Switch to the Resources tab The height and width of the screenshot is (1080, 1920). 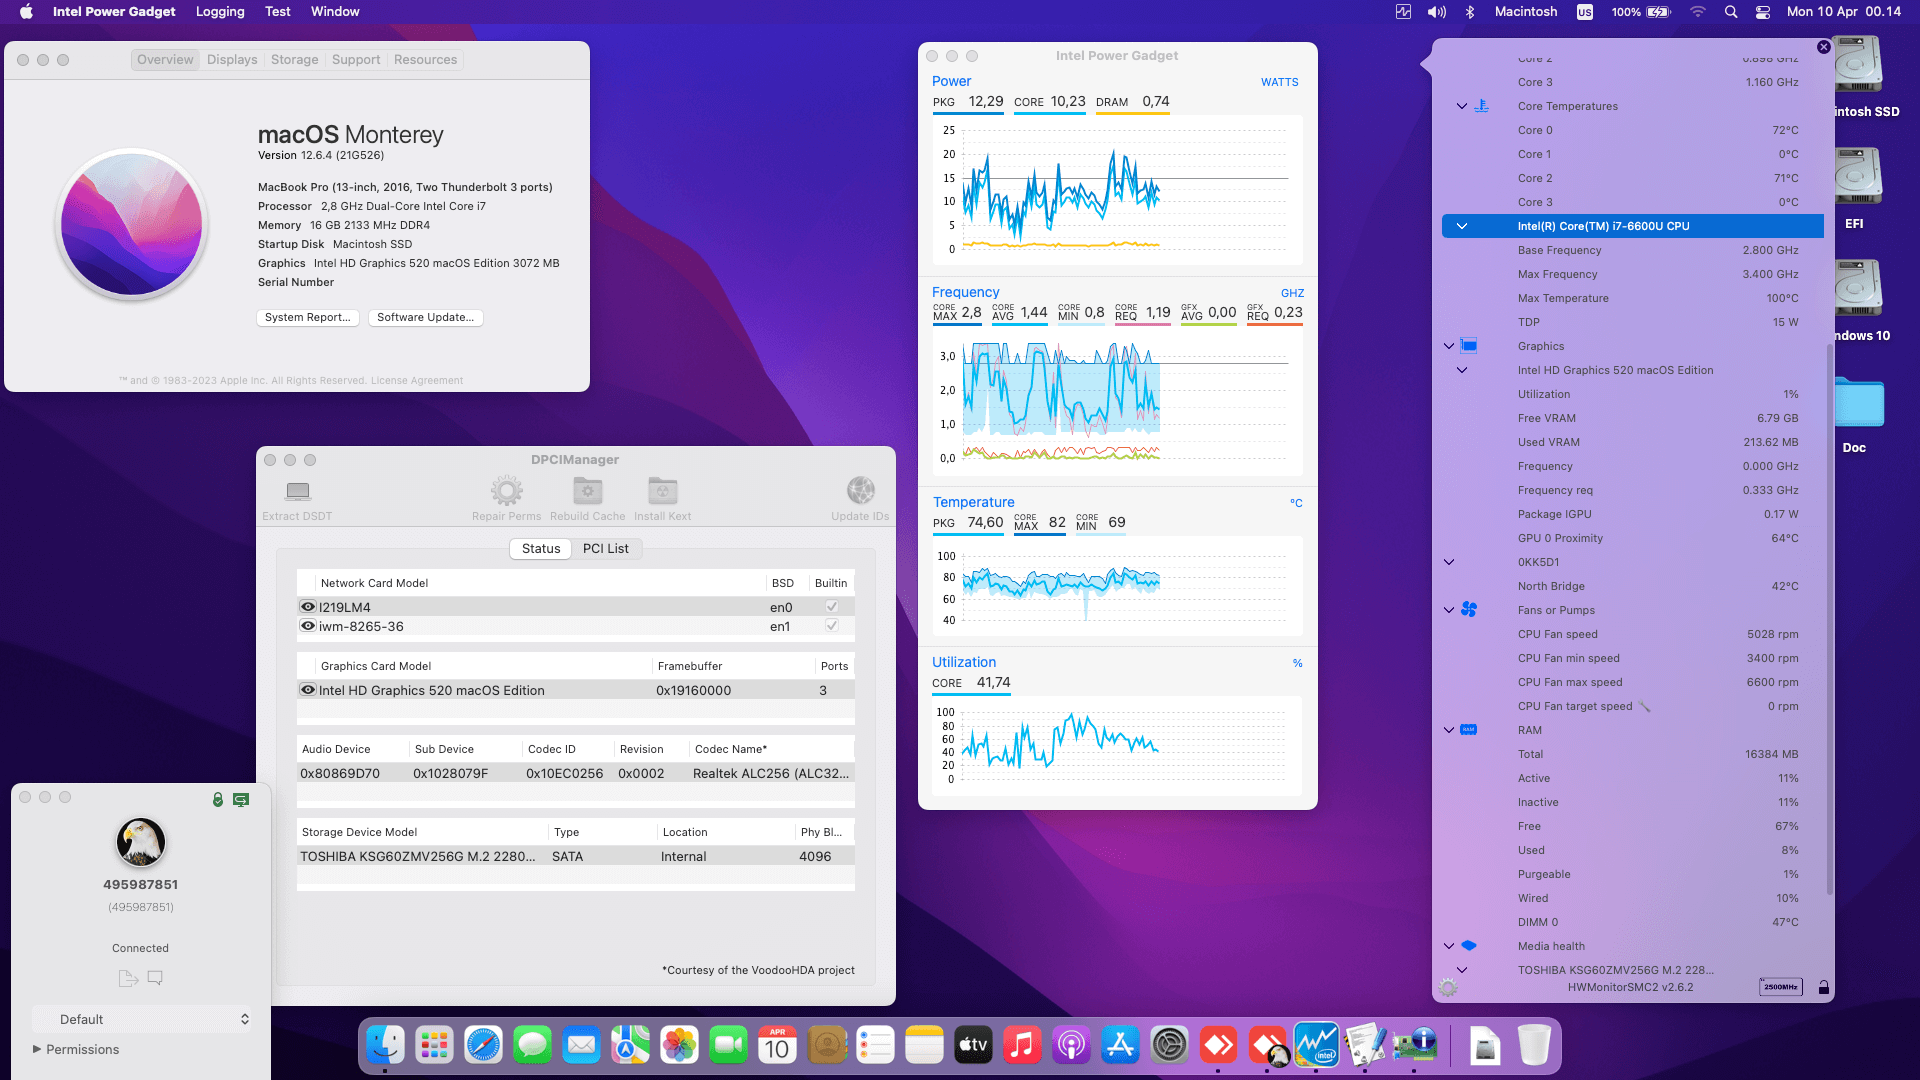coord(425,60)
